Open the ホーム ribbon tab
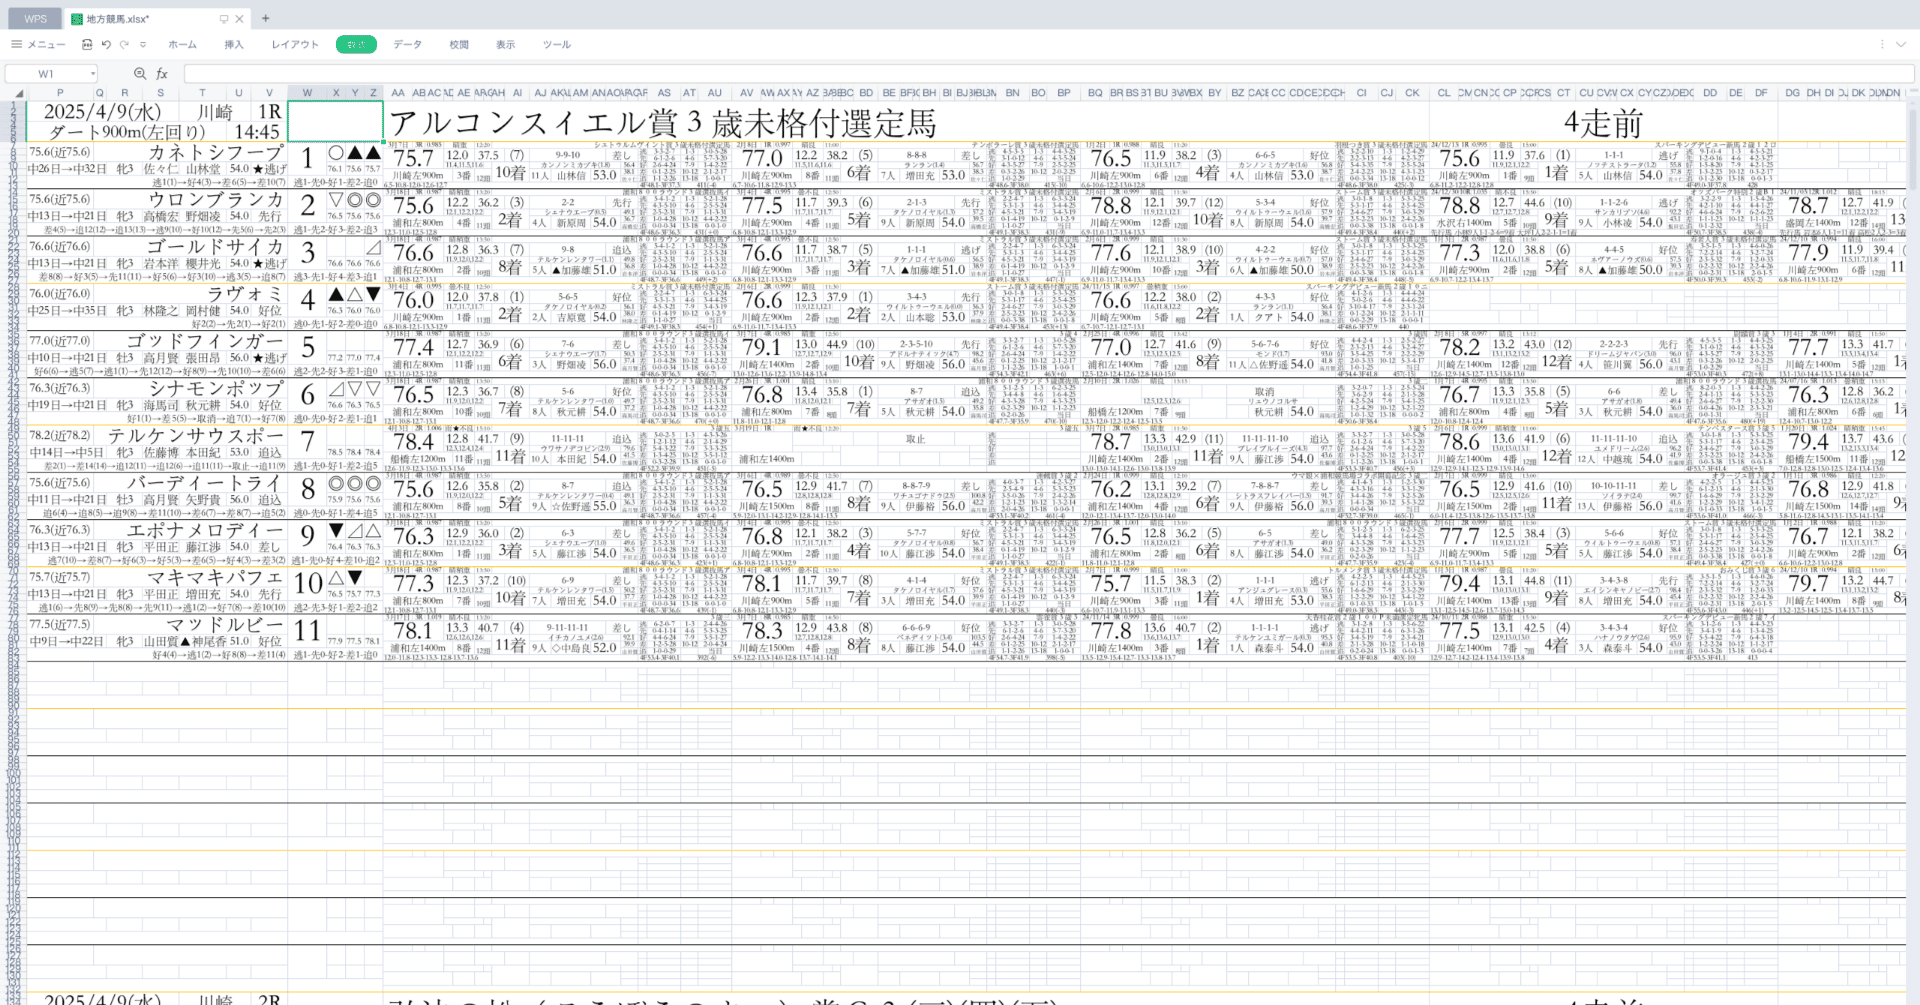Image resolution: width=1920 pixels, height=1005 pixels. pyautogui.click(x=182, y=44)
